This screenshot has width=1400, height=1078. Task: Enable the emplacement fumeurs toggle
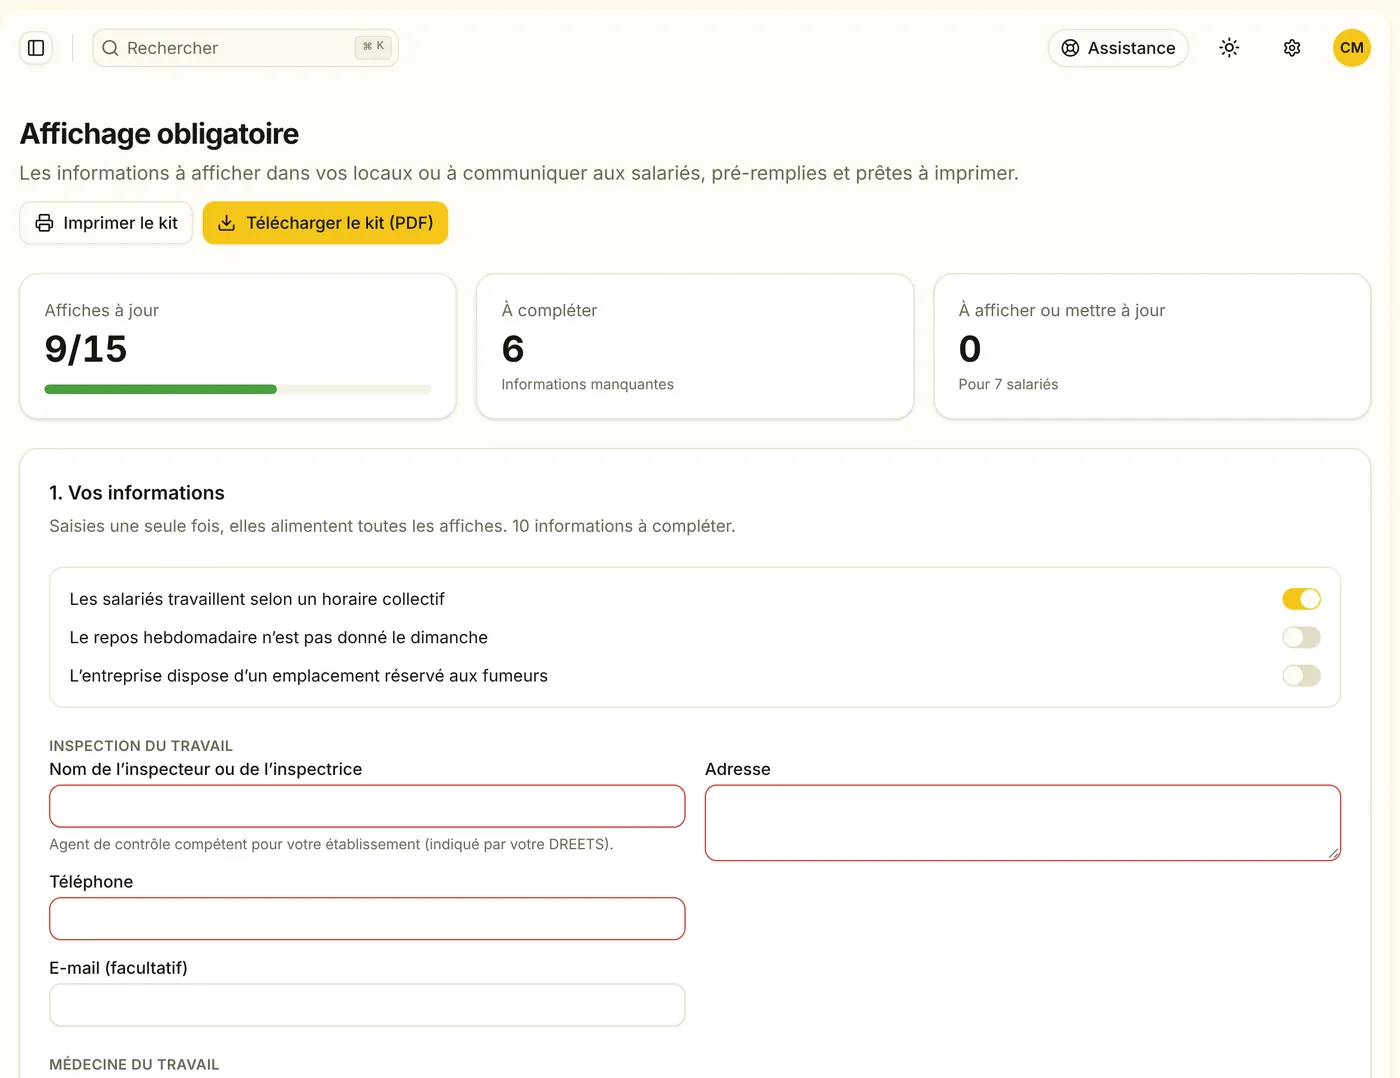[x=1301, y=676]
